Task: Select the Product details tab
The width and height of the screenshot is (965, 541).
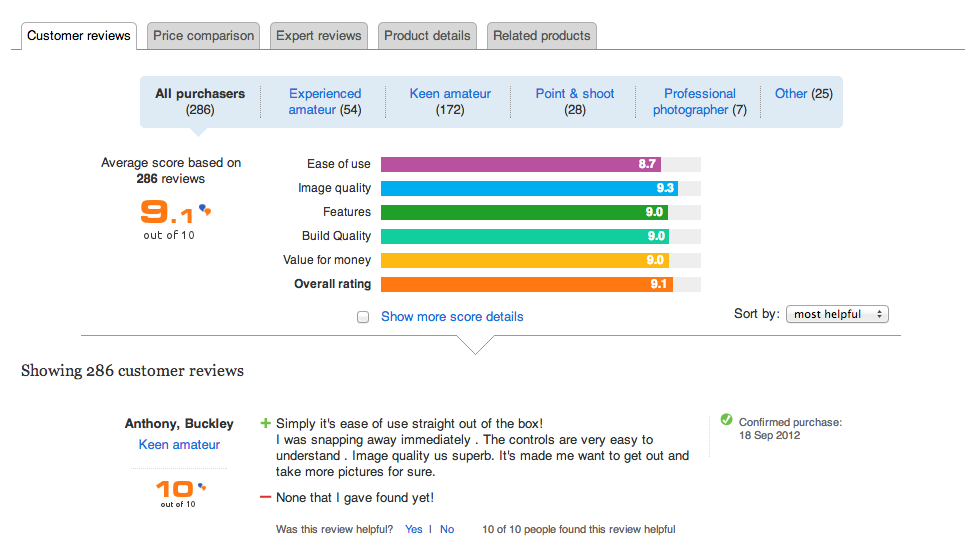Action: [x=427, y=36]
